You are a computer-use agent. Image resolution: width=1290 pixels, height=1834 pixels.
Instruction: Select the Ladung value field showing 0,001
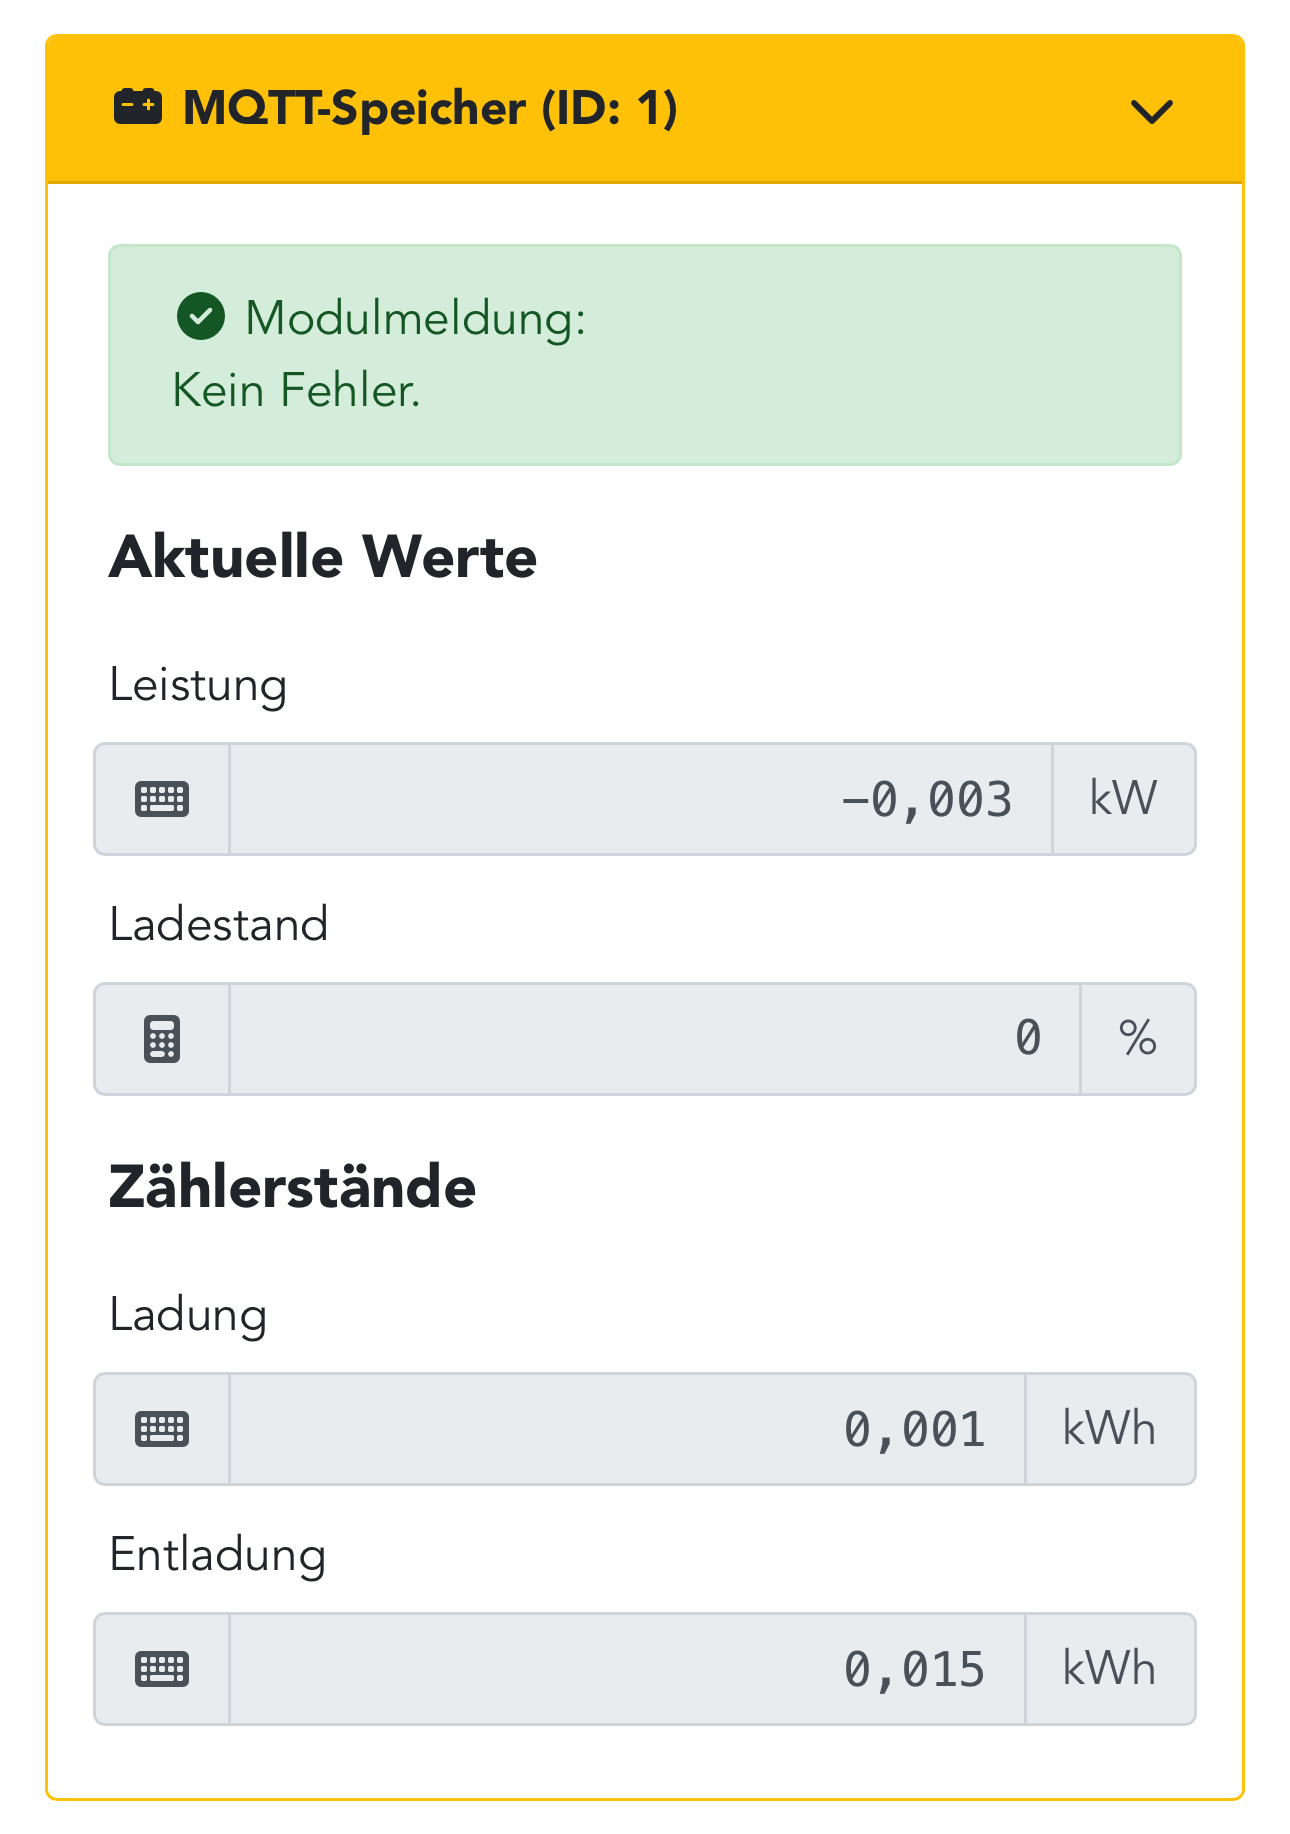(627, 1429)
